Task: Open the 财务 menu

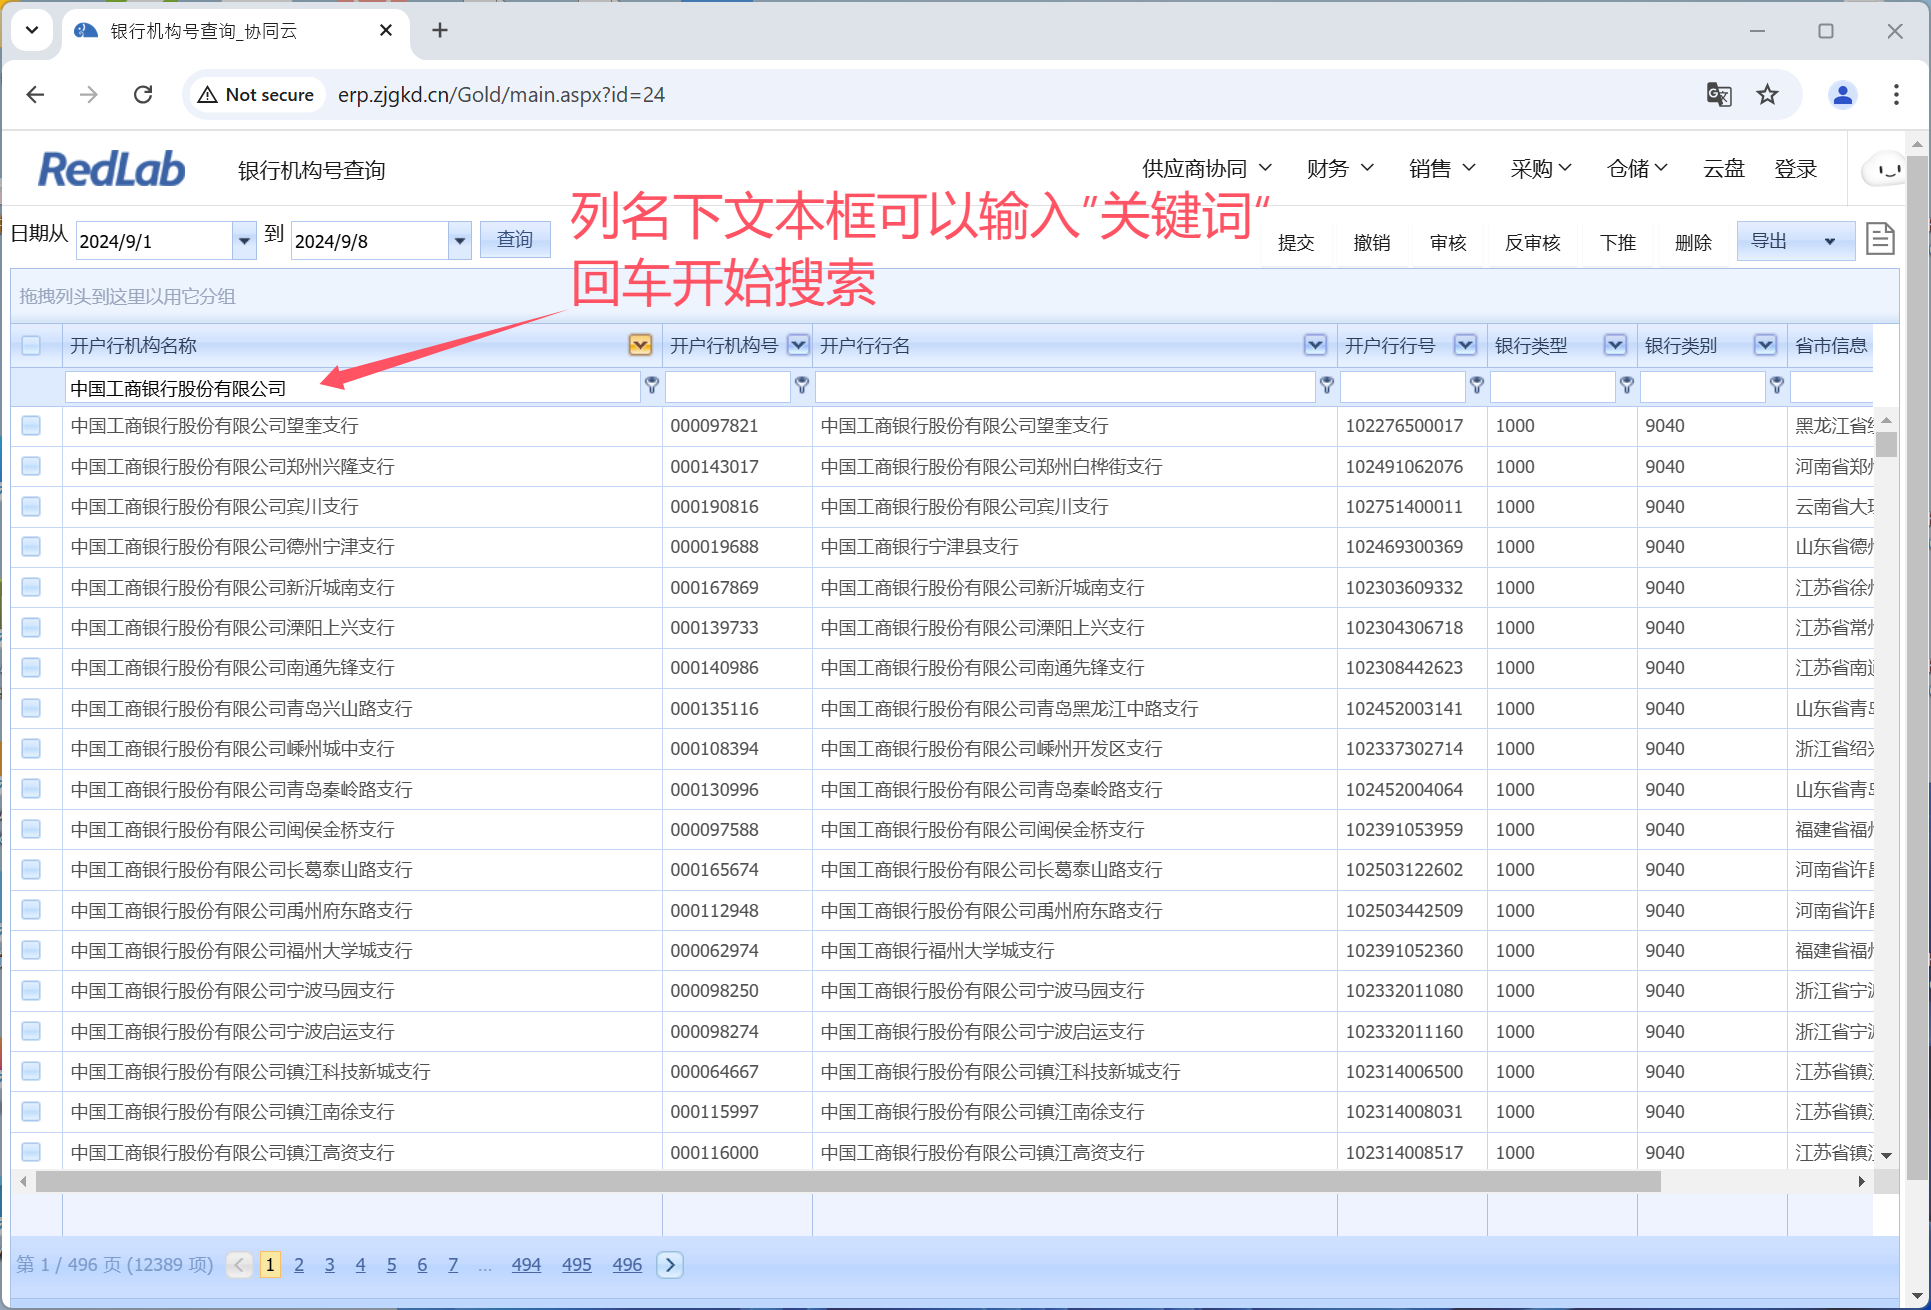Action: [1340, 169]
